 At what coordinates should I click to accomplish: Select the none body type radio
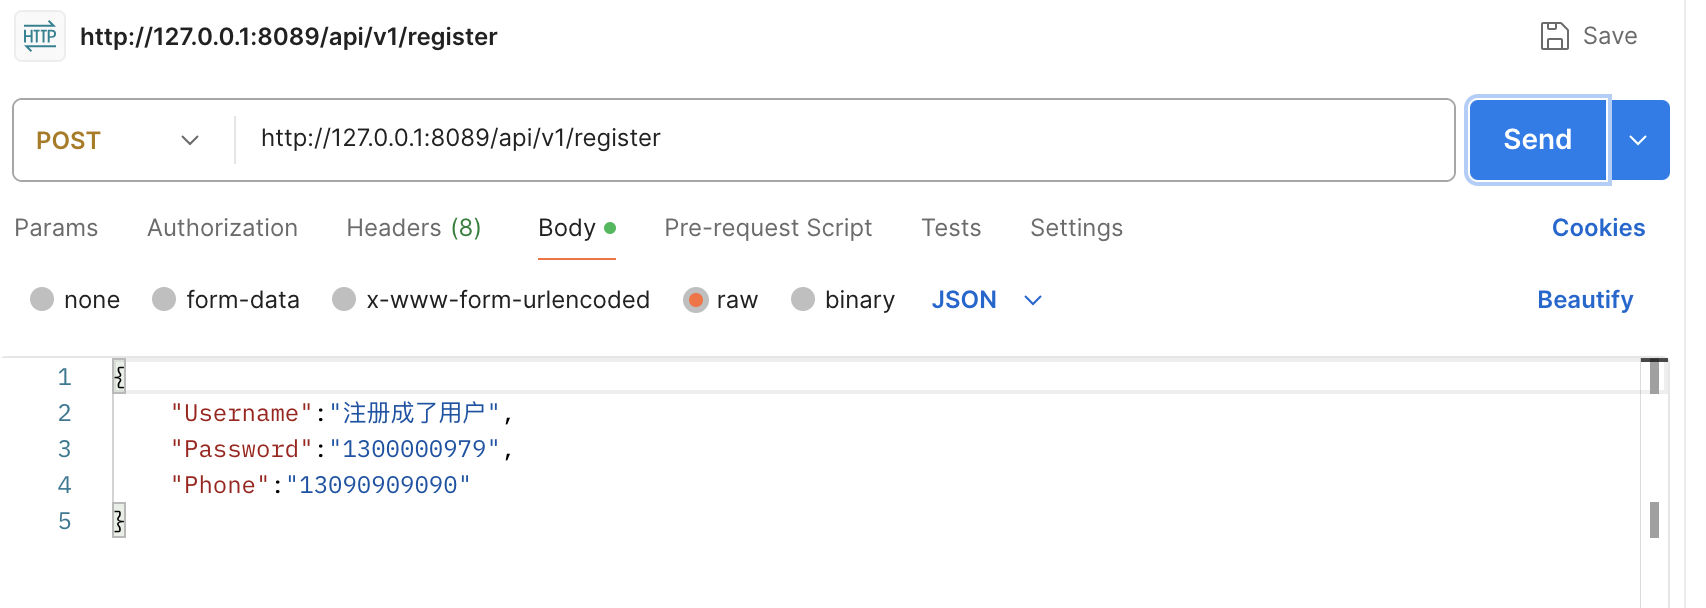tap(42, 300)
